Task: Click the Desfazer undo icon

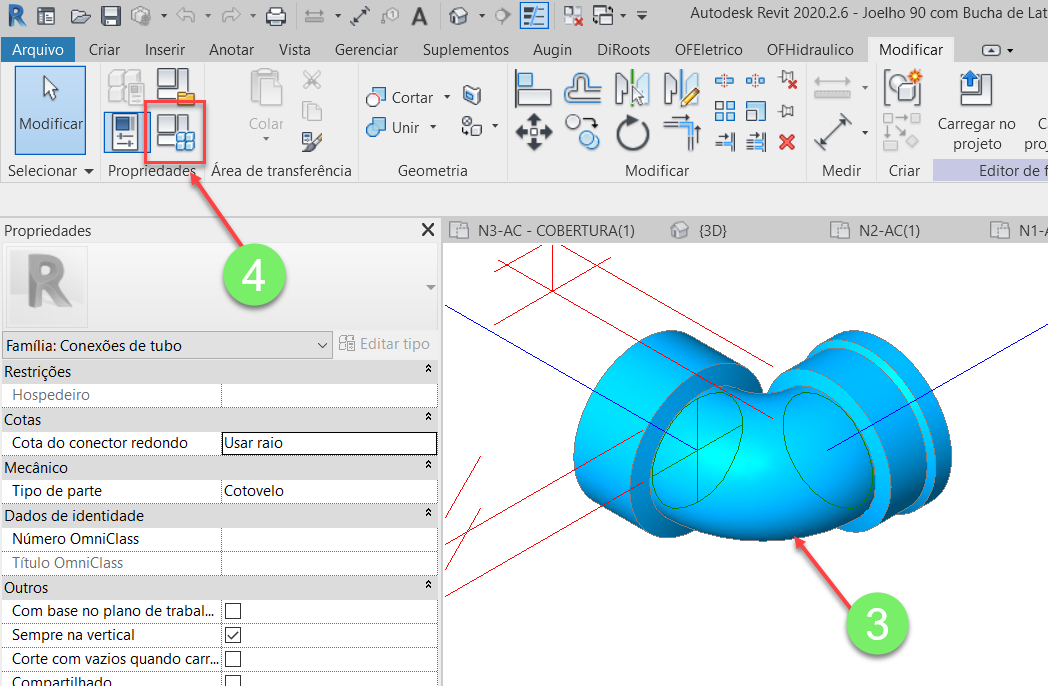Action: tap(186, 15)
